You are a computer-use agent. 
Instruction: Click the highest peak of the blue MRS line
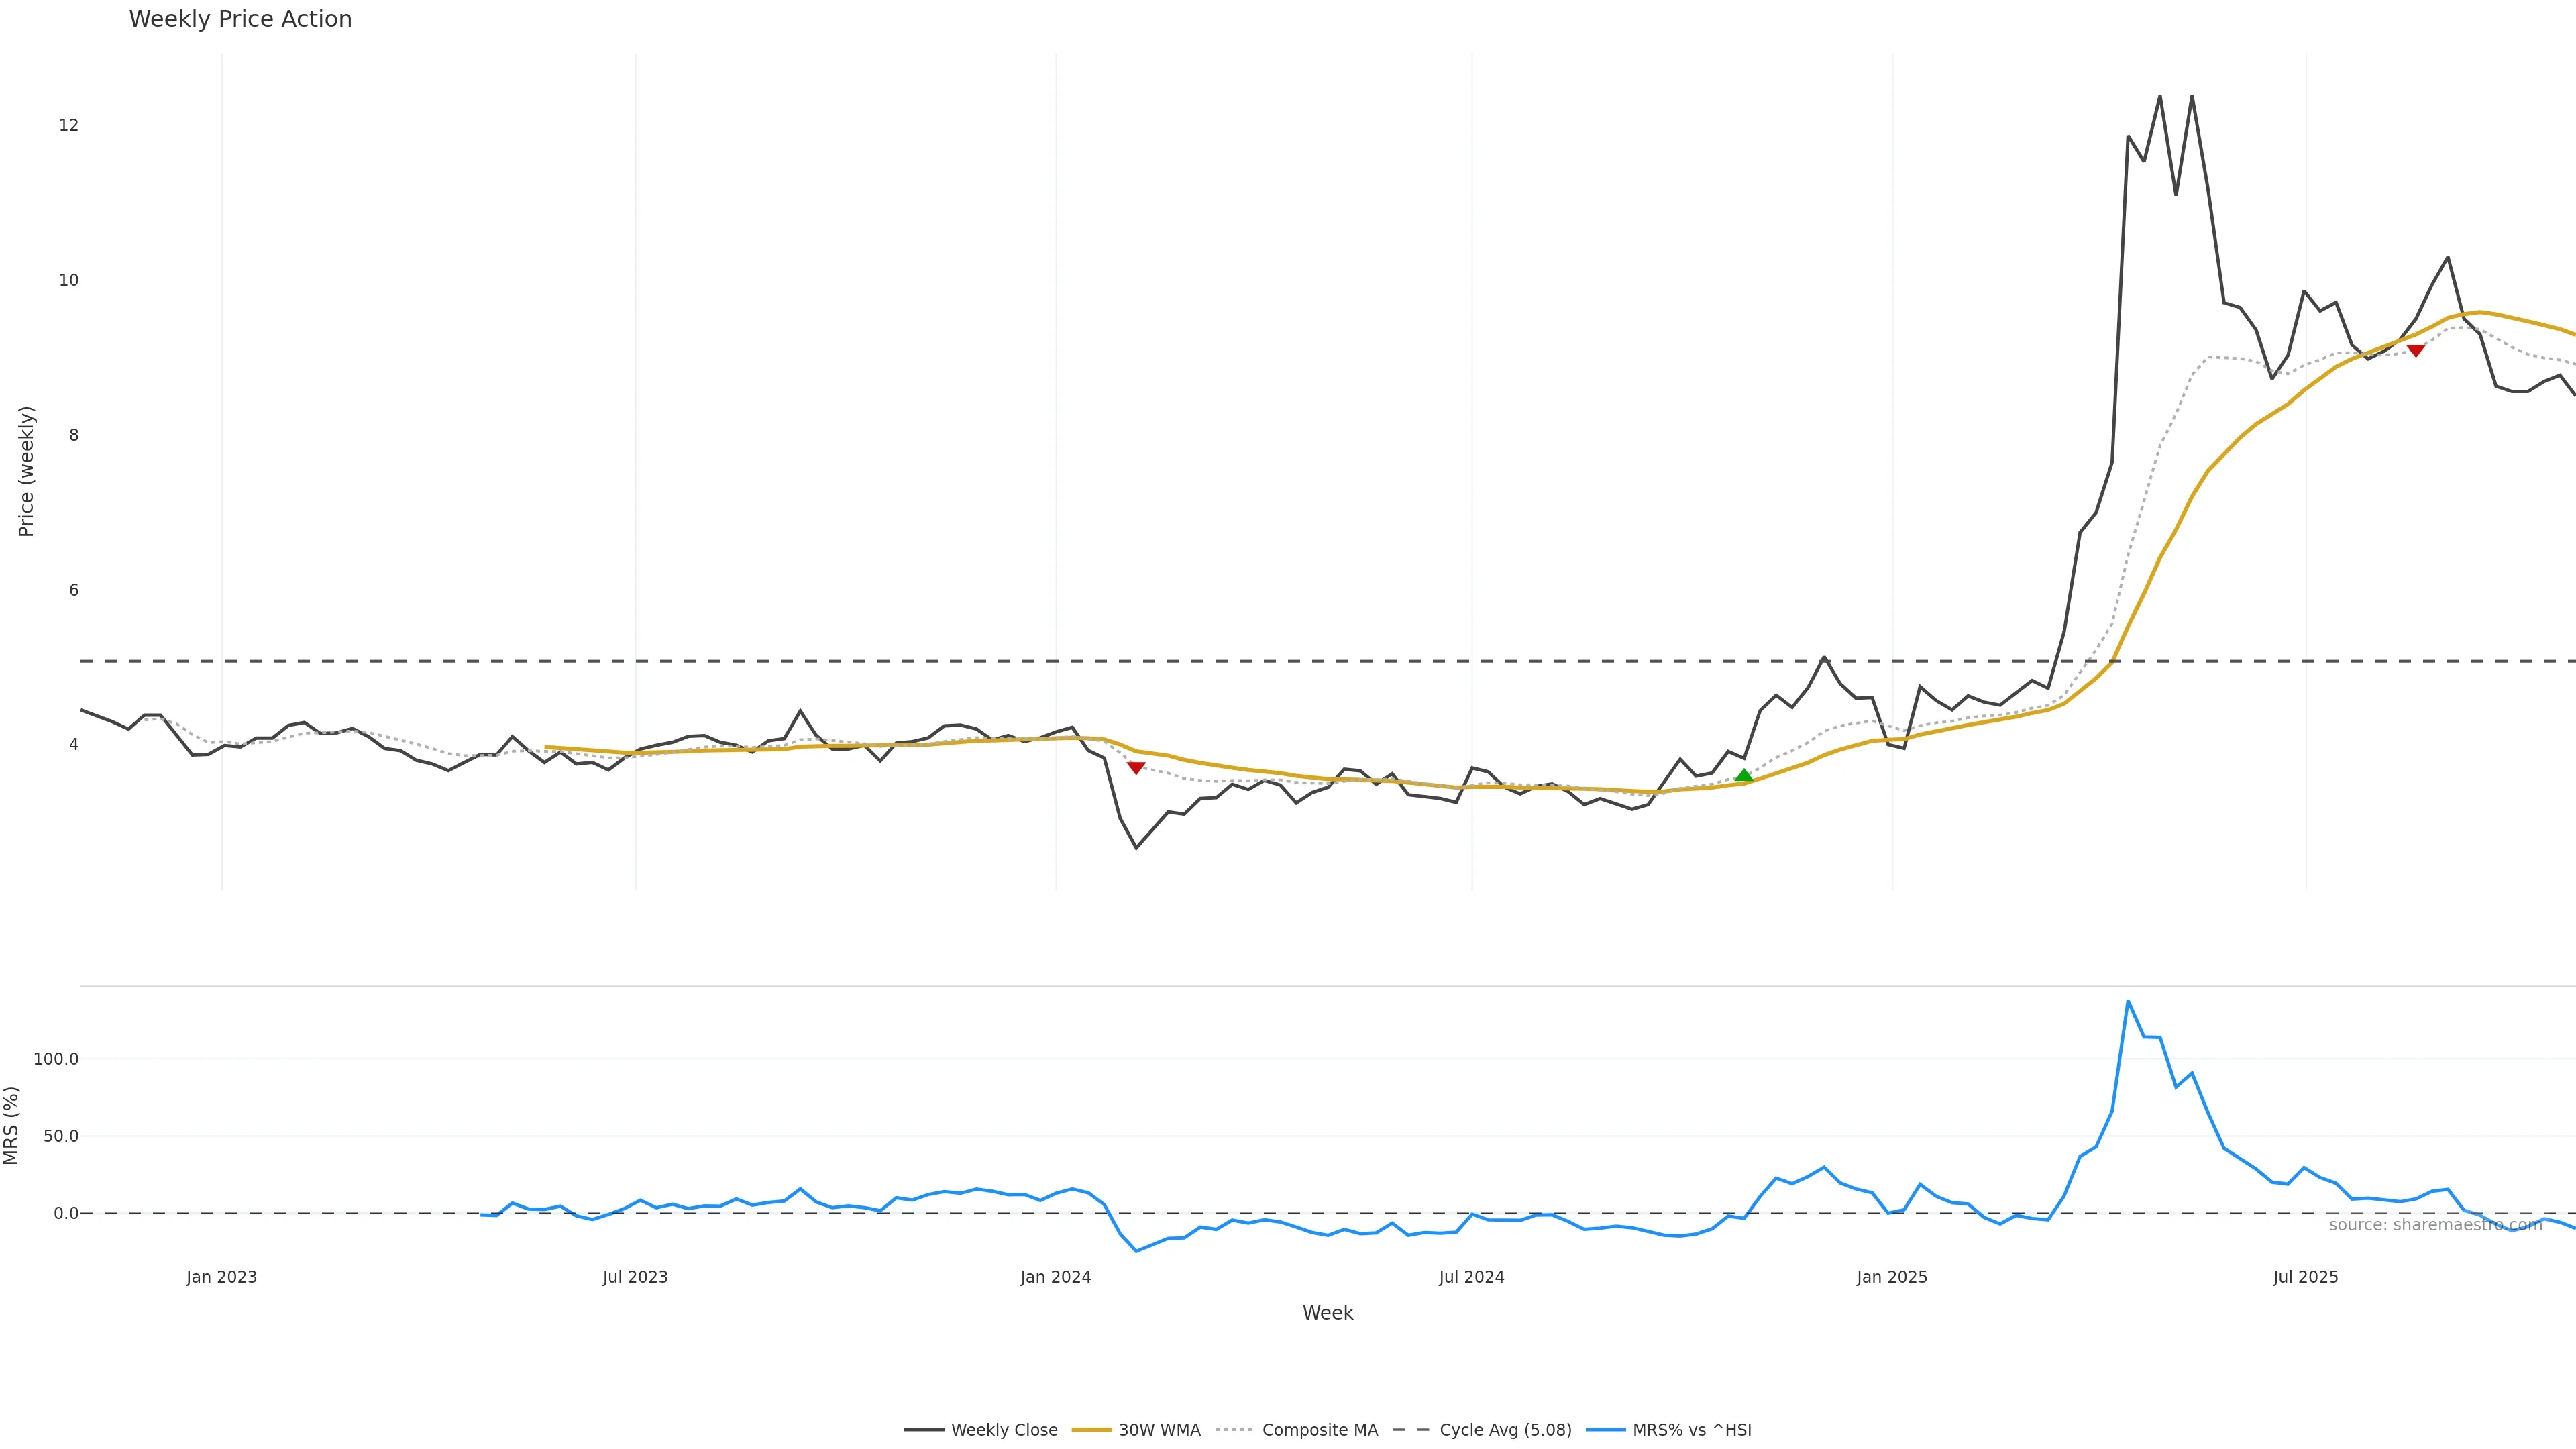(x=2128, y=1001)
